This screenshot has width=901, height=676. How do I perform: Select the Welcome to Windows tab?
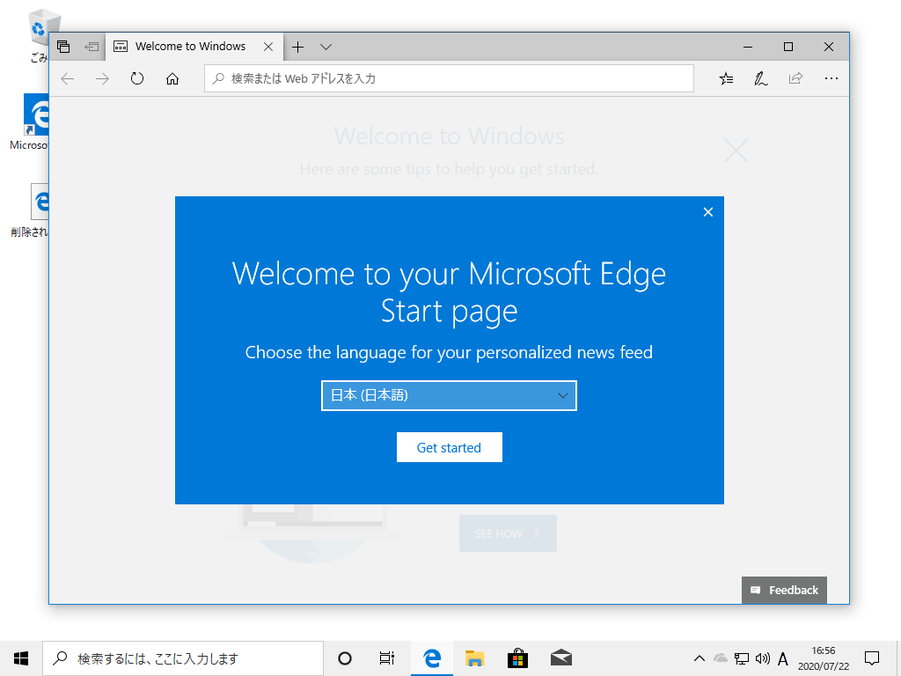coord(190,47)
